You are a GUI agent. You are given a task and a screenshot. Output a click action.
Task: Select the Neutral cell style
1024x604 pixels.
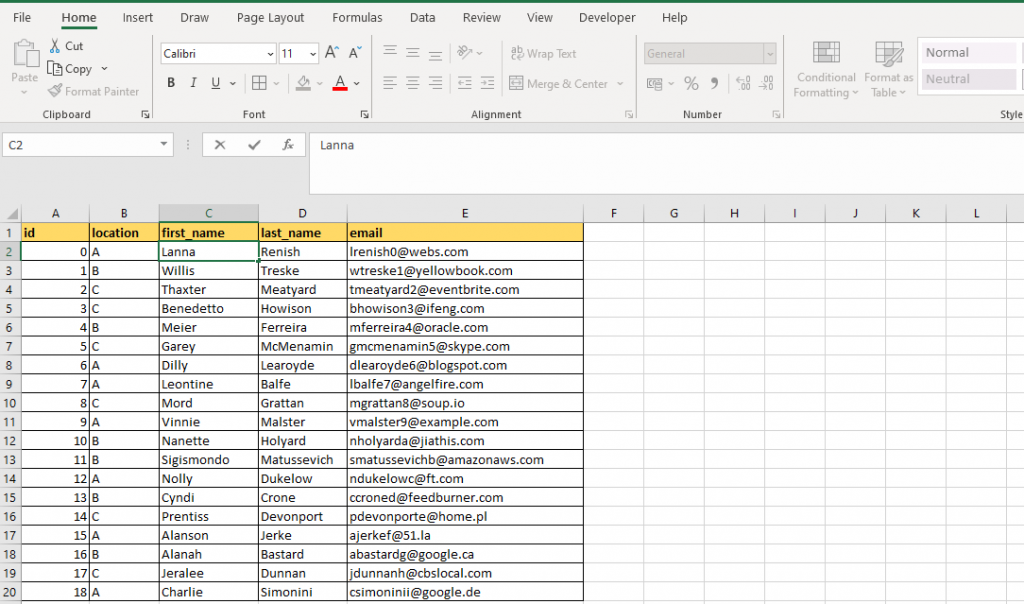(966, 79)
